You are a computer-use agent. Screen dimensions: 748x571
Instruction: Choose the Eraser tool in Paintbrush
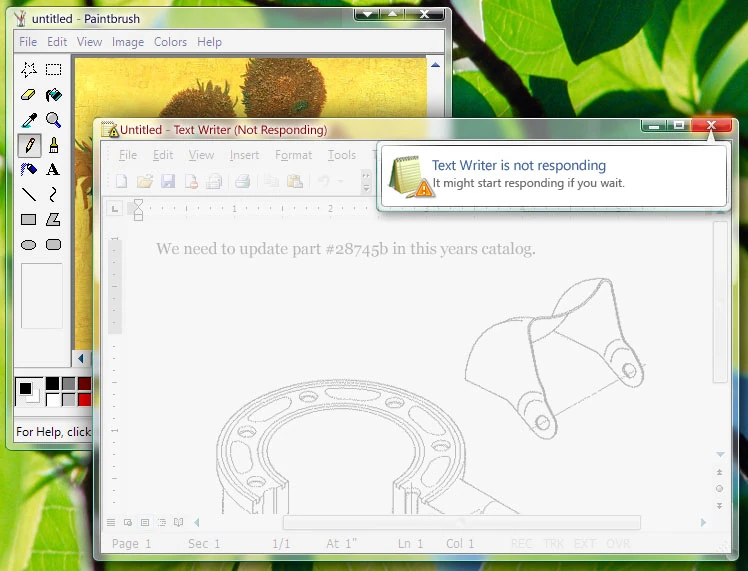click(x=29, y=94)
